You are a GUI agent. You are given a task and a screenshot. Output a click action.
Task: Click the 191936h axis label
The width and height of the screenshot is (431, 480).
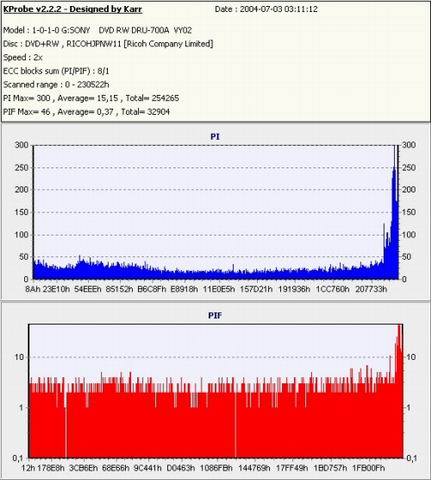(x=294, y=289)
